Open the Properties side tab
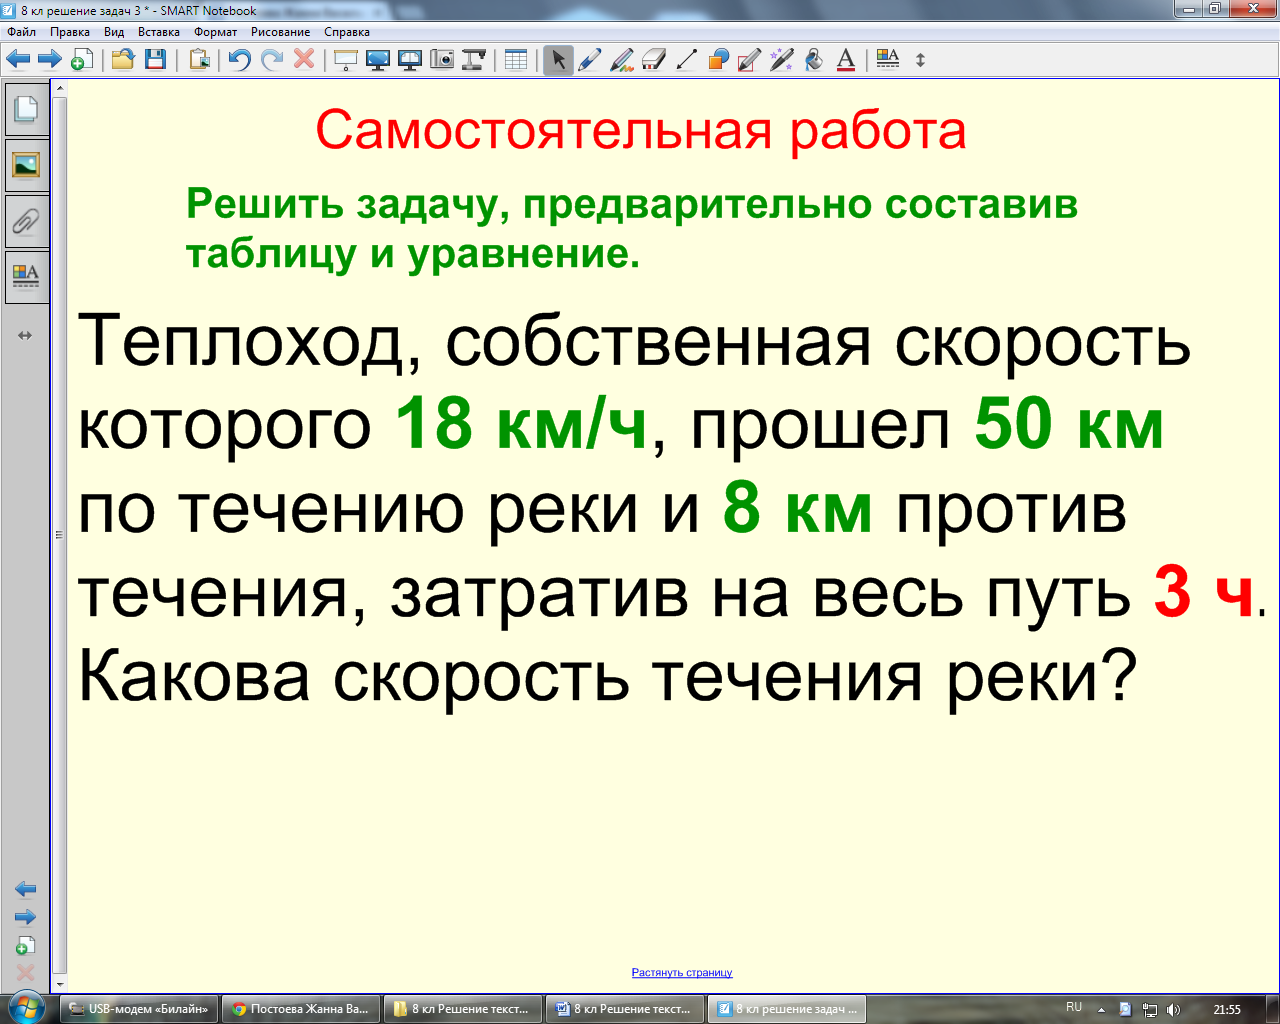The height and width of the screenshot is (1024, 1280). point(26,276)
